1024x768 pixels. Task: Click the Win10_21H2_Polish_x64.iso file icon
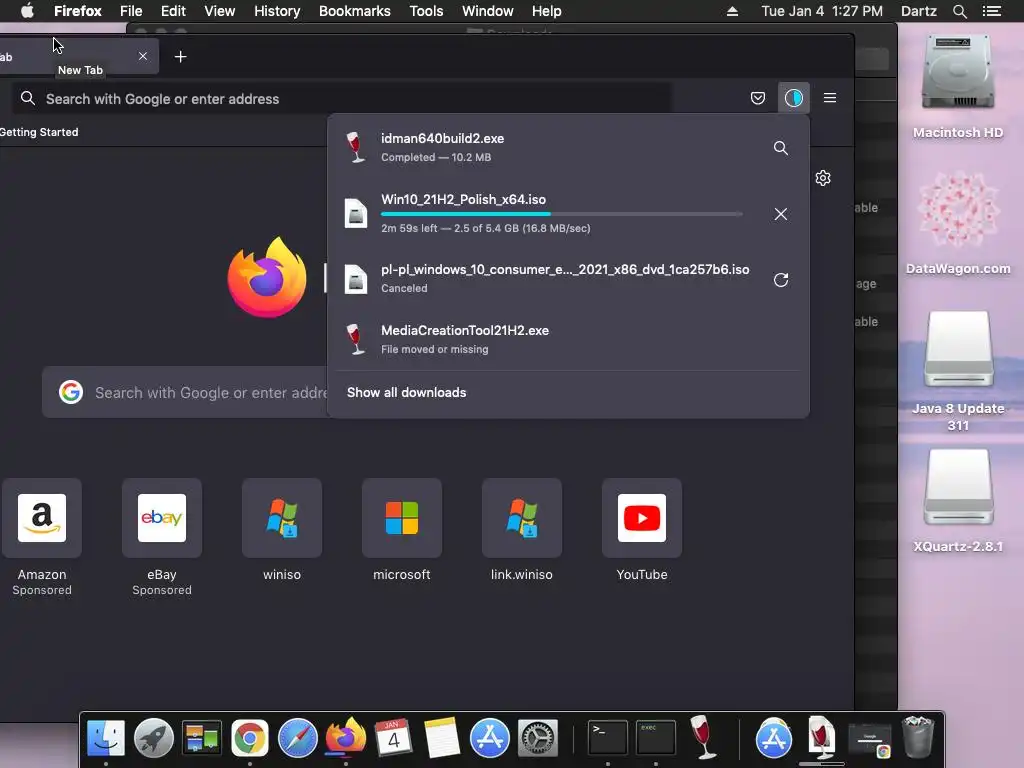pyautogui.click(x=356, y=213)
